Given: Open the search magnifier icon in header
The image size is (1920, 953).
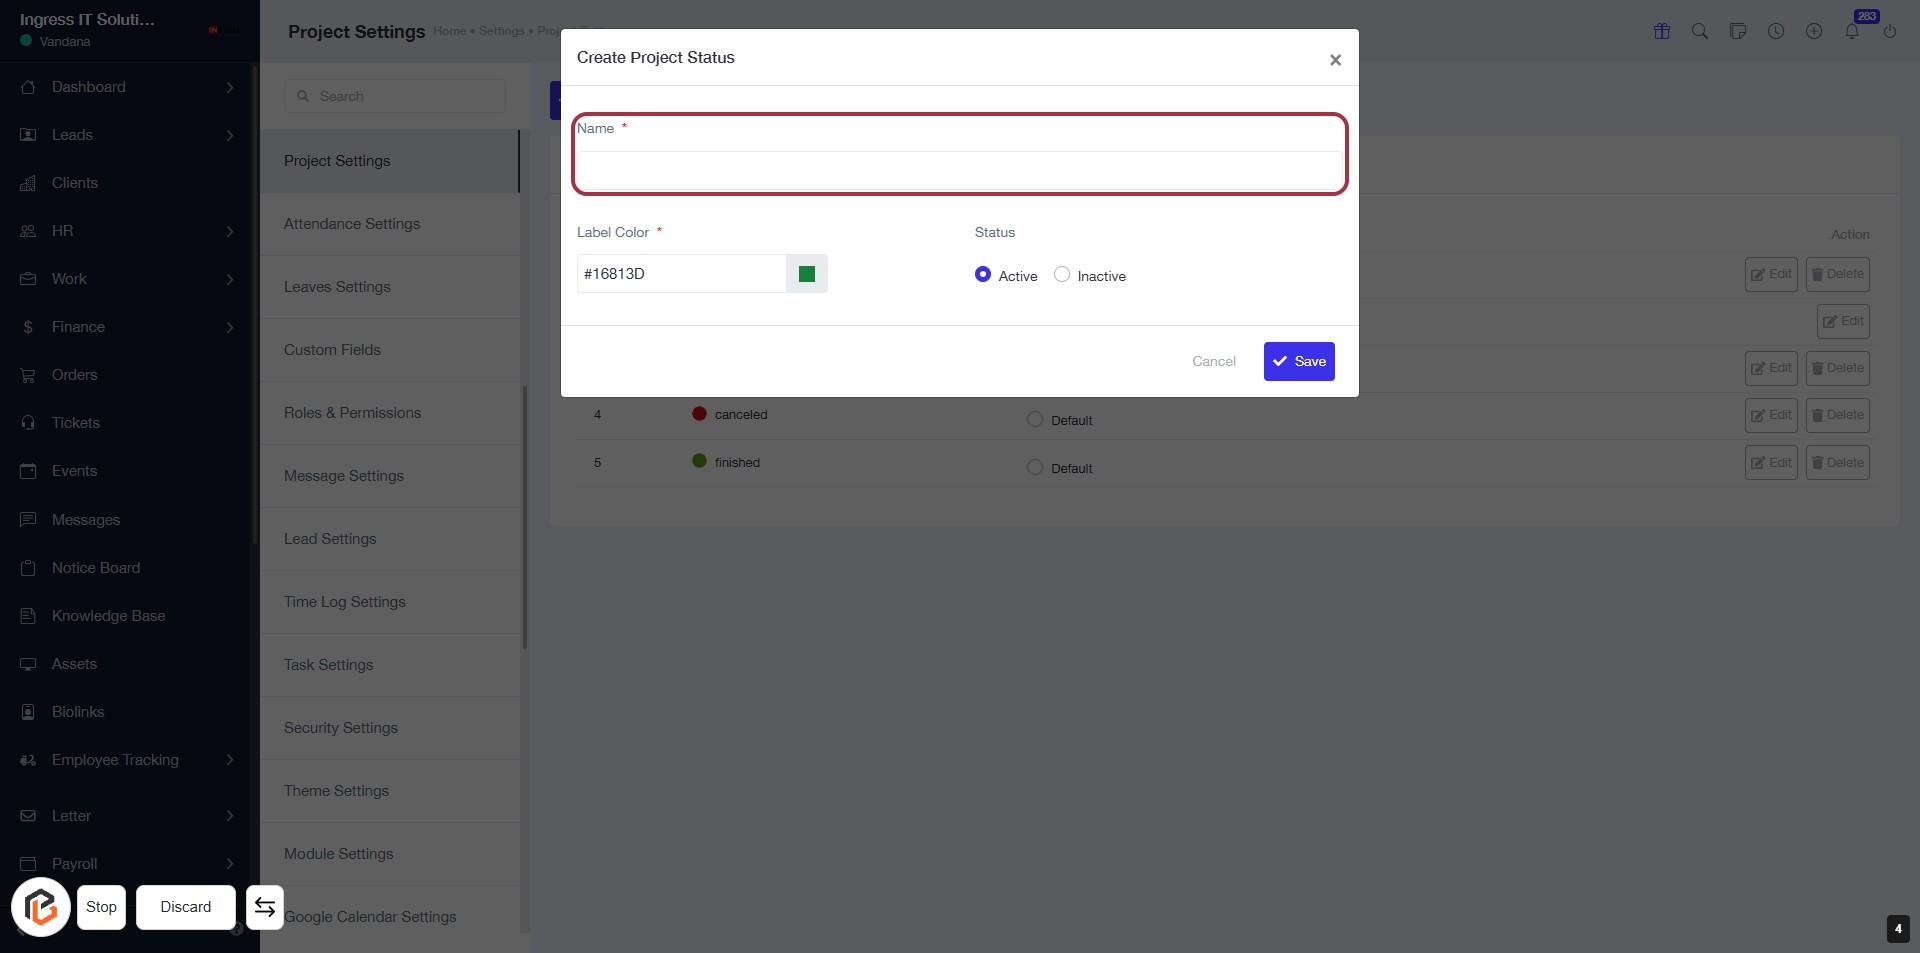Looking at the screenshot, I should tap(1700, 31).
